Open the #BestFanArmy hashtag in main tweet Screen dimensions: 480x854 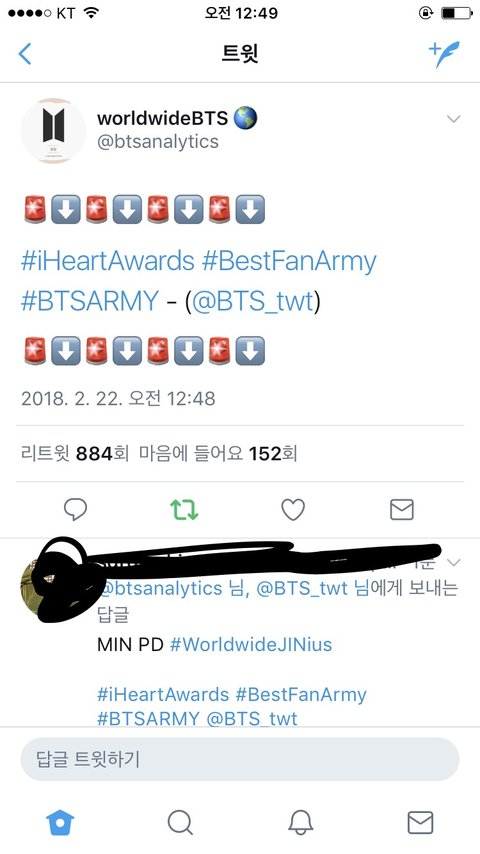(289, 261)
